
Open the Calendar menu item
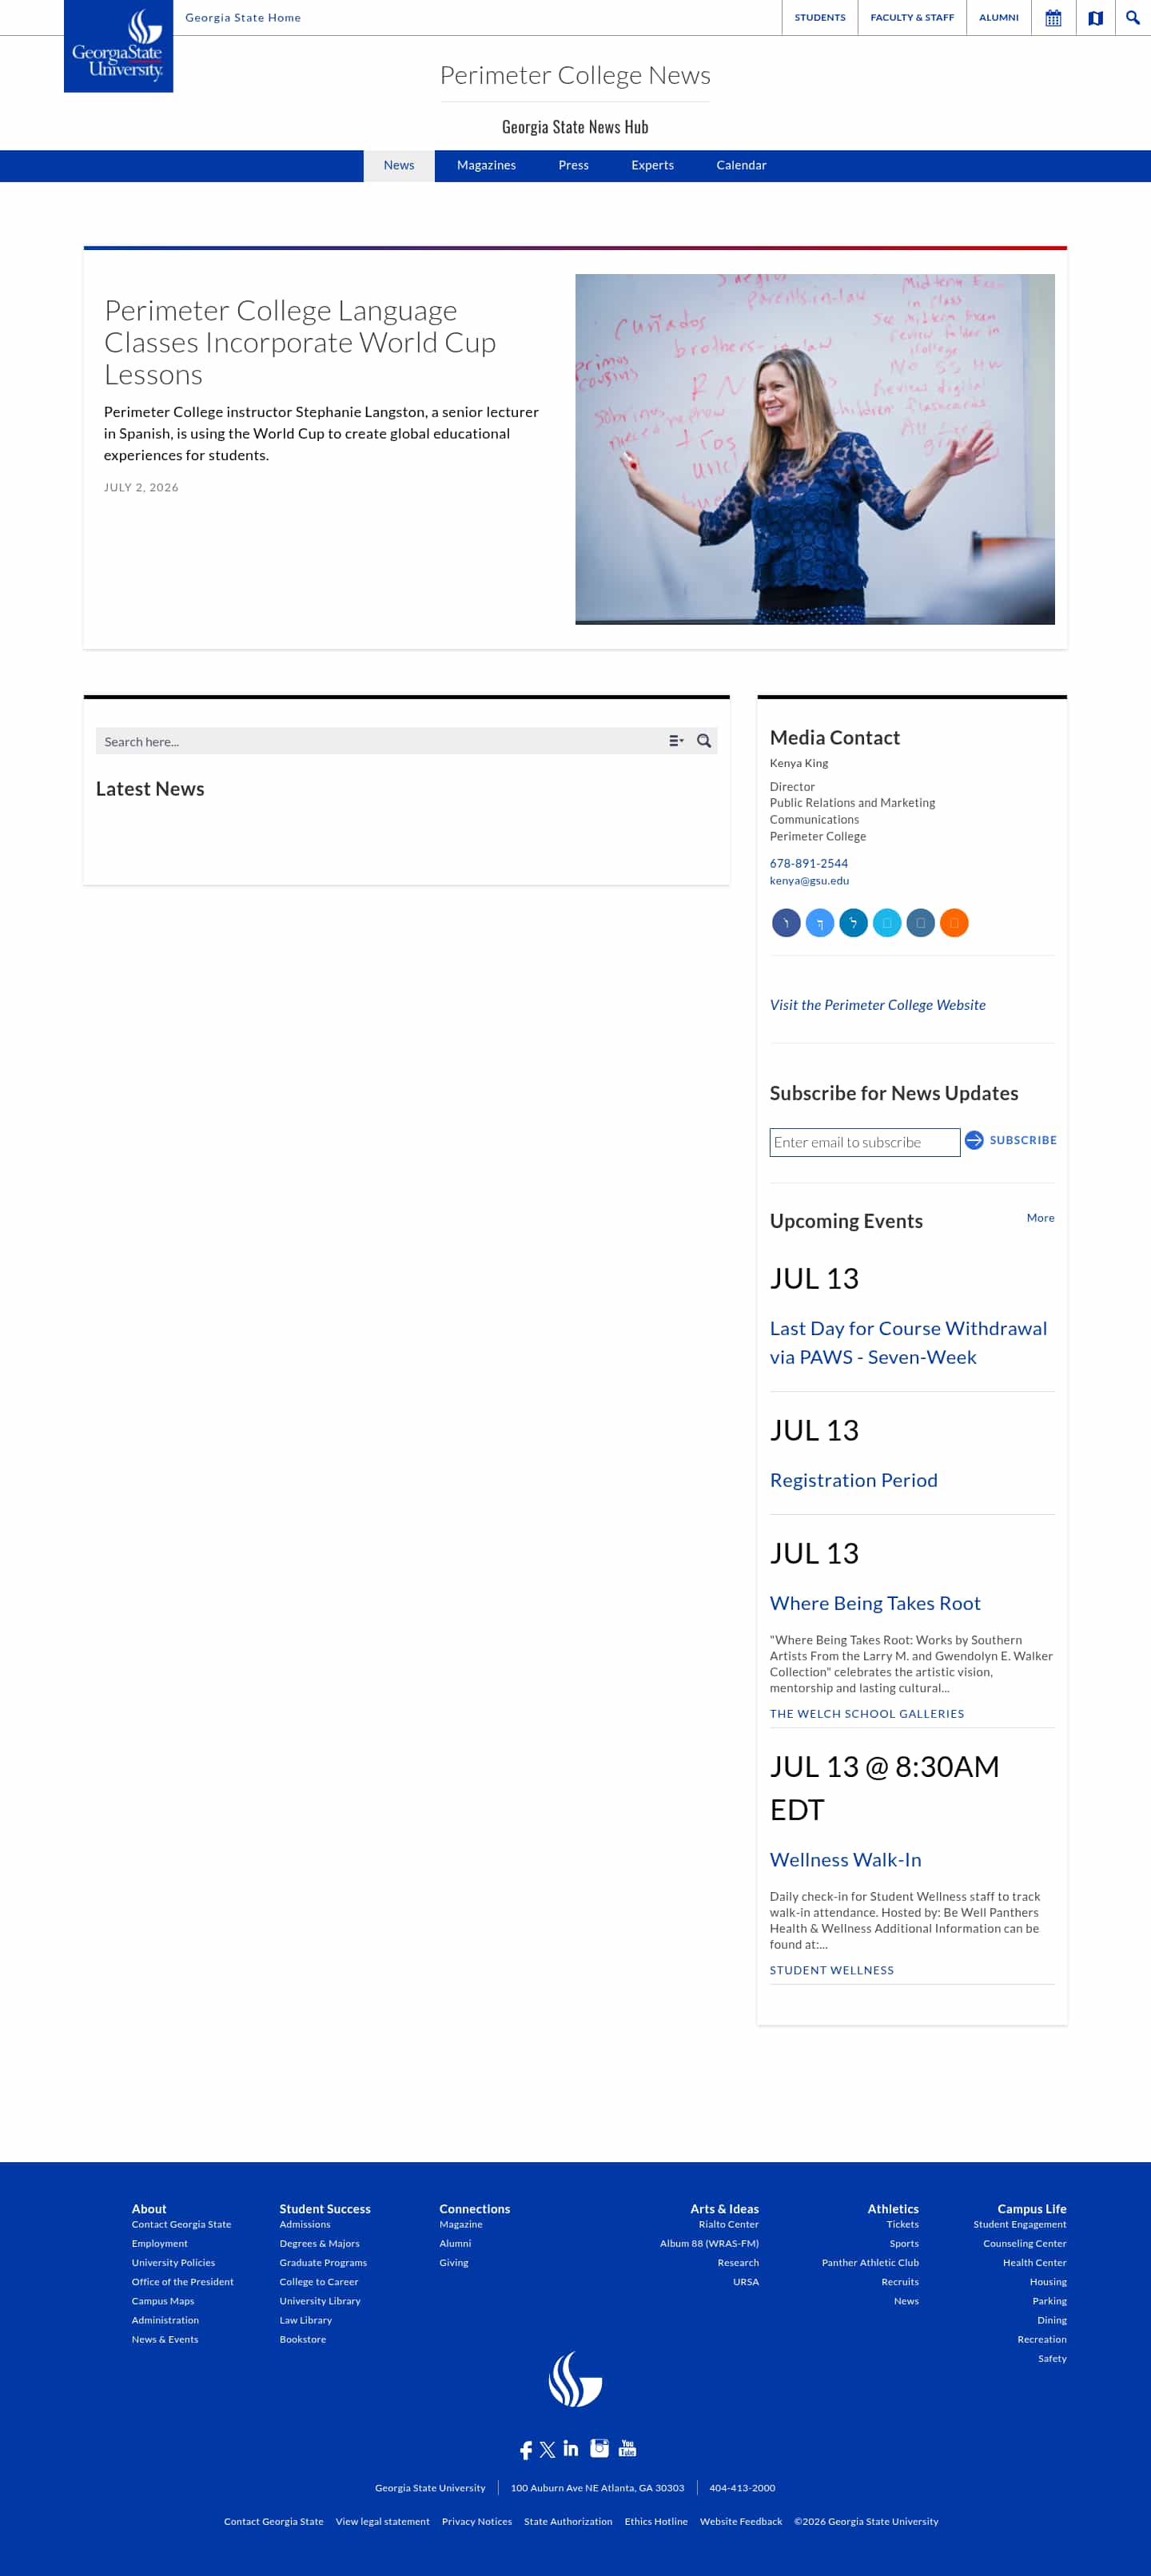point(741,165)
